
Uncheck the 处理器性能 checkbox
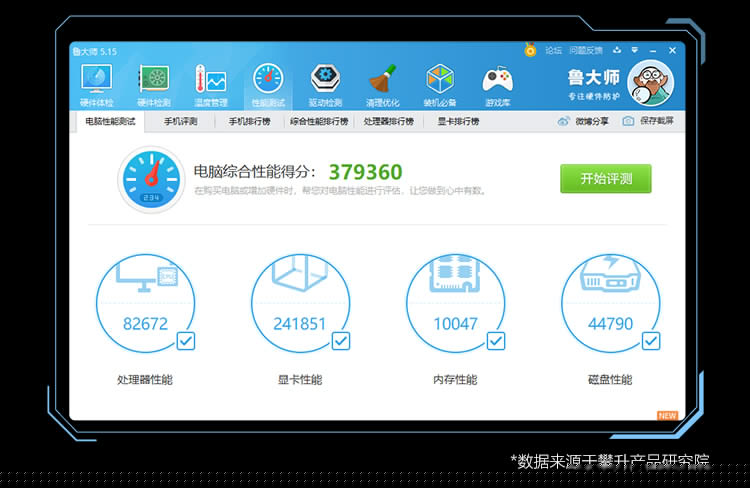pos(186,341)
